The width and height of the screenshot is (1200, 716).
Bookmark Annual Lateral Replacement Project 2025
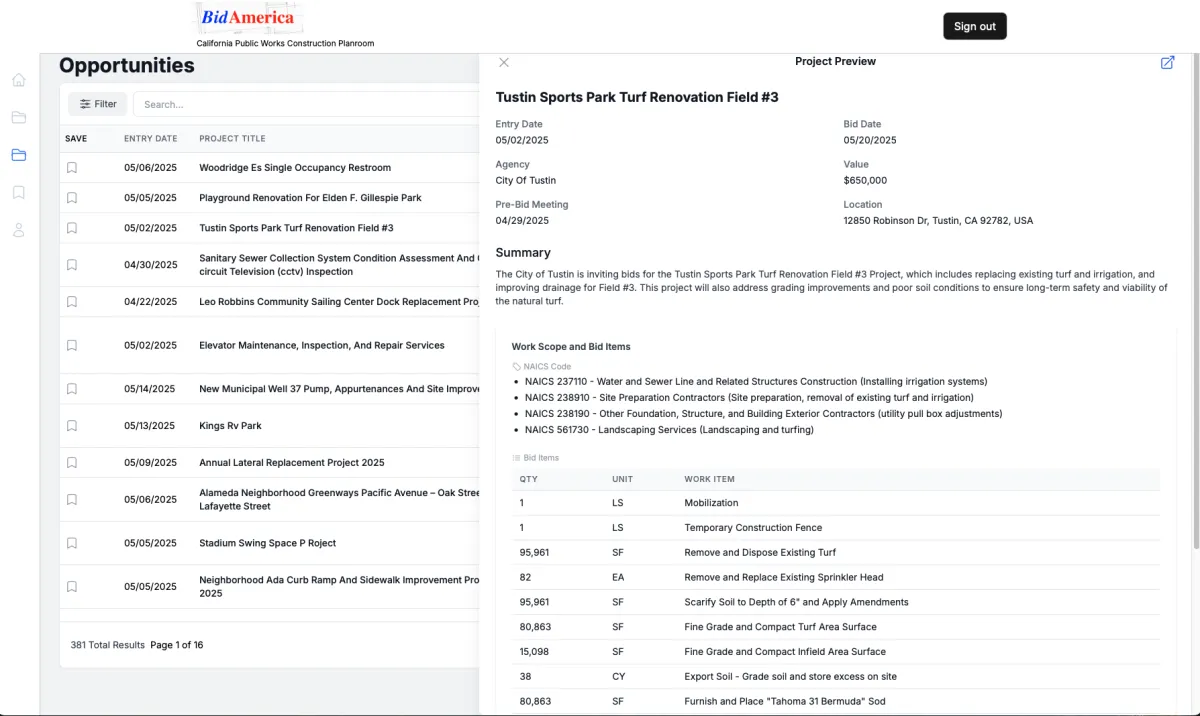pos(72,463)
